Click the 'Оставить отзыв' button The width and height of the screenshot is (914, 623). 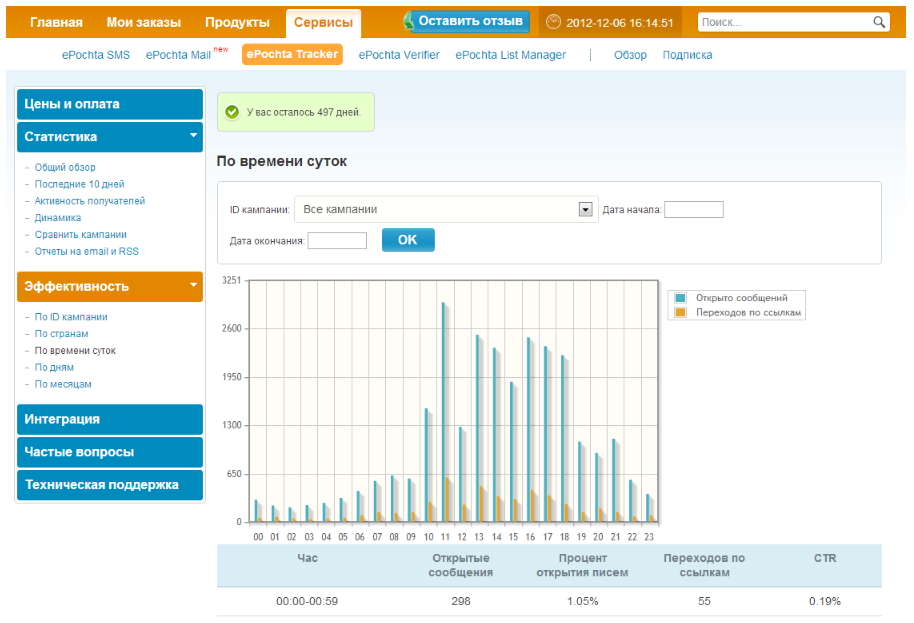point(470,21)
